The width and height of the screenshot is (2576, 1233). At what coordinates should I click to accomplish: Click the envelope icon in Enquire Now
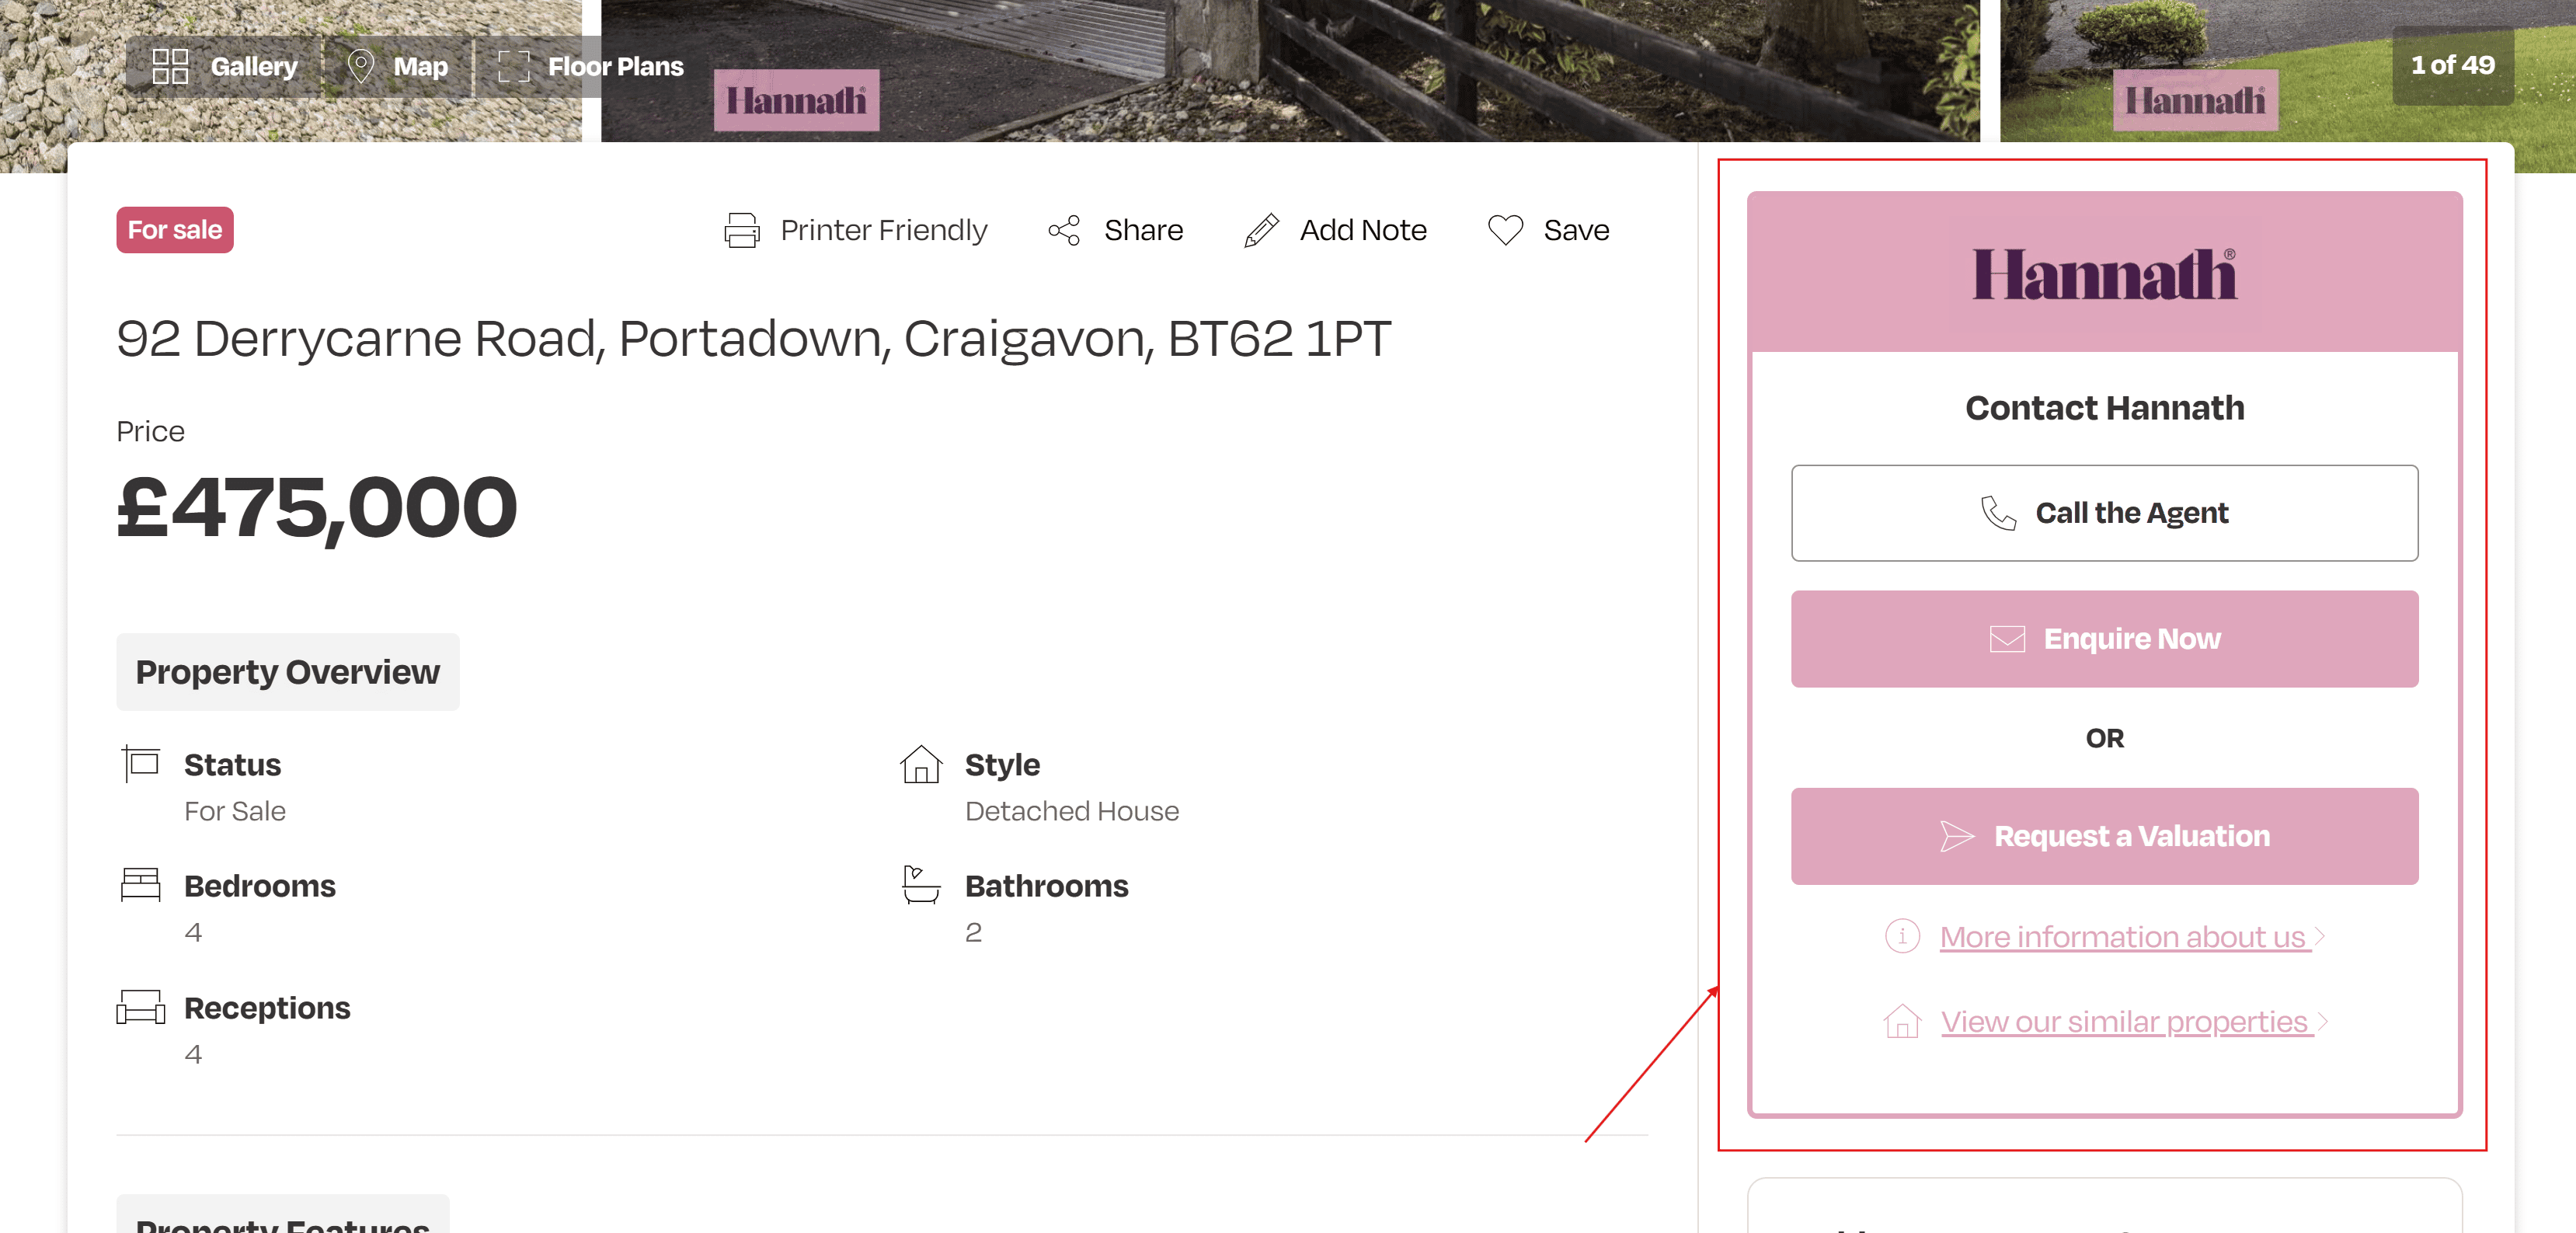click(x=2007, y=639)
